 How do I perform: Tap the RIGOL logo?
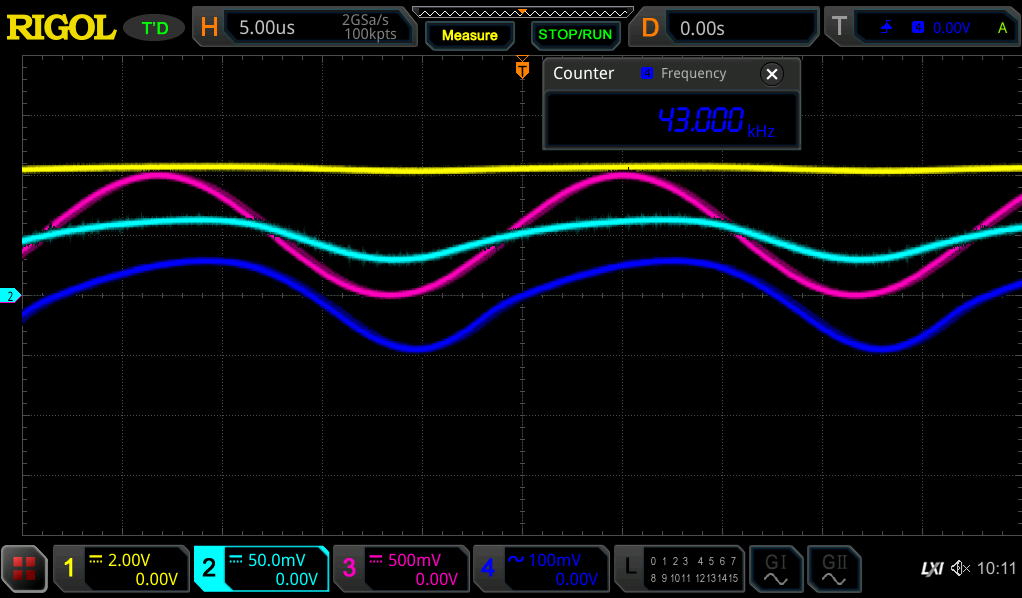(61, 28)
